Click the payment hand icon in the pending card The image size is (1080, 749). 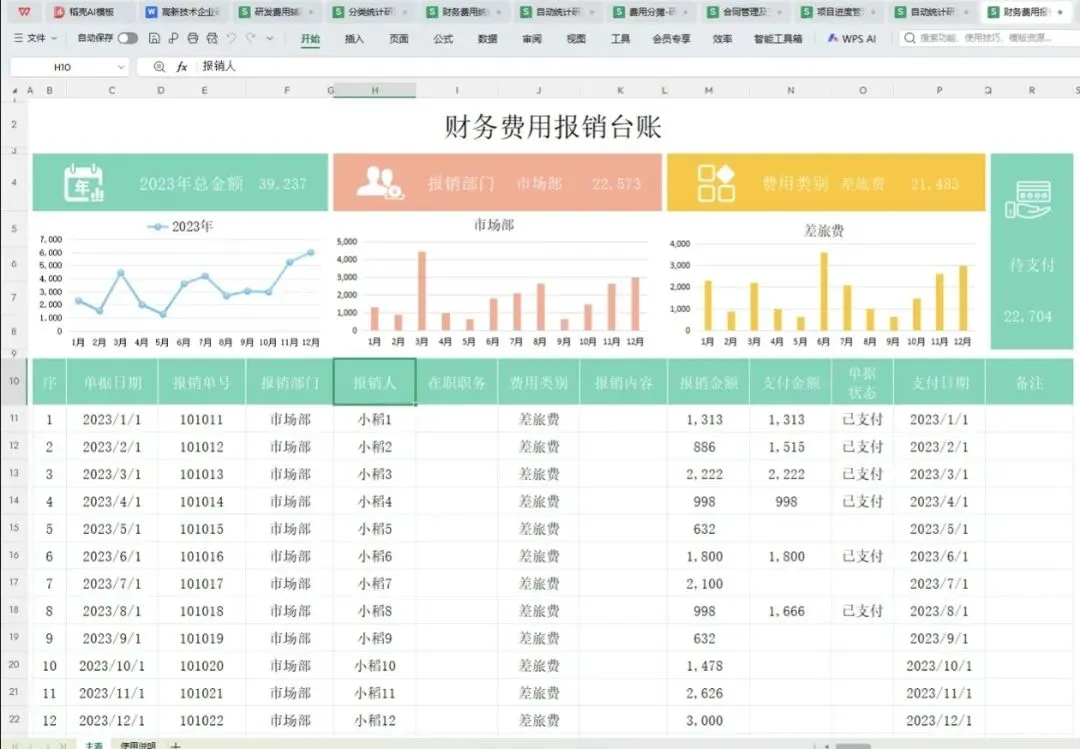point(1028,200)
